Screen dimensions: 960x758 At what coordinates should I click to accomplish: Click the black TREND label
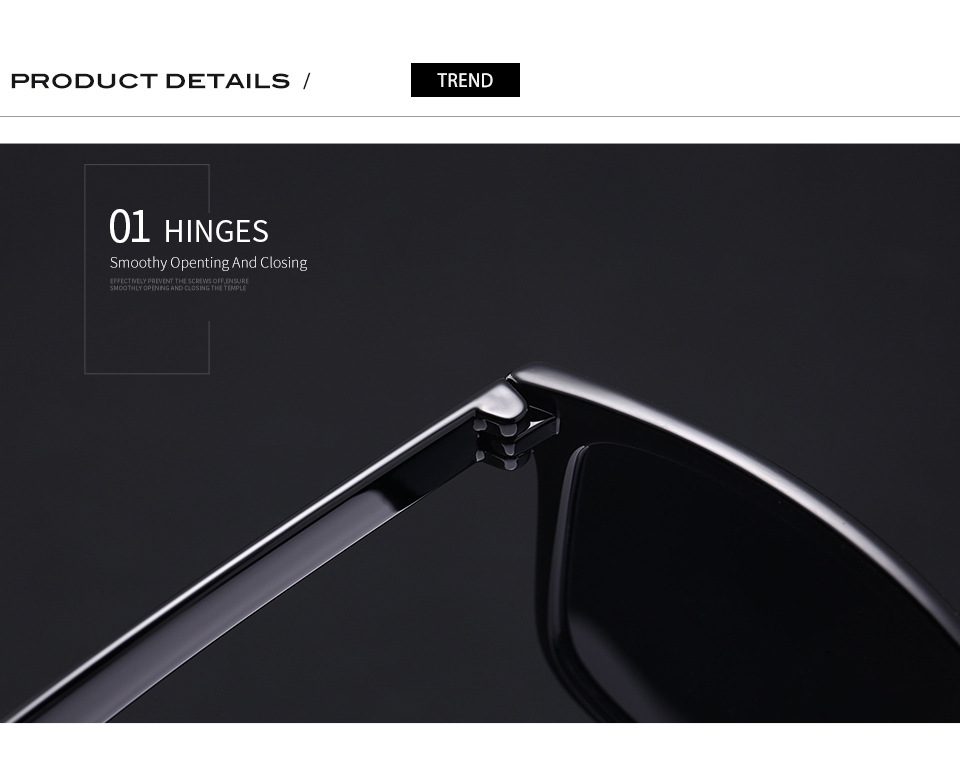click(x=465, y=80)
